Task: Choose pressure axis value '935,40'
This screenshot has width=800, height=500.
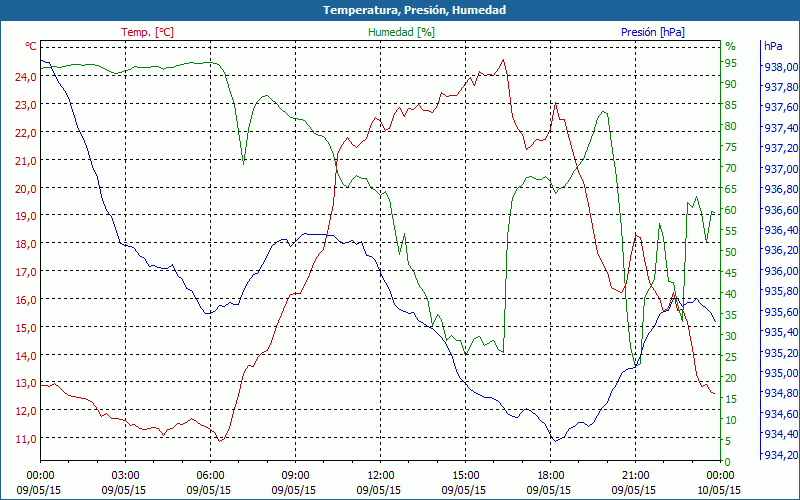Action: click(x=781, y=332)
